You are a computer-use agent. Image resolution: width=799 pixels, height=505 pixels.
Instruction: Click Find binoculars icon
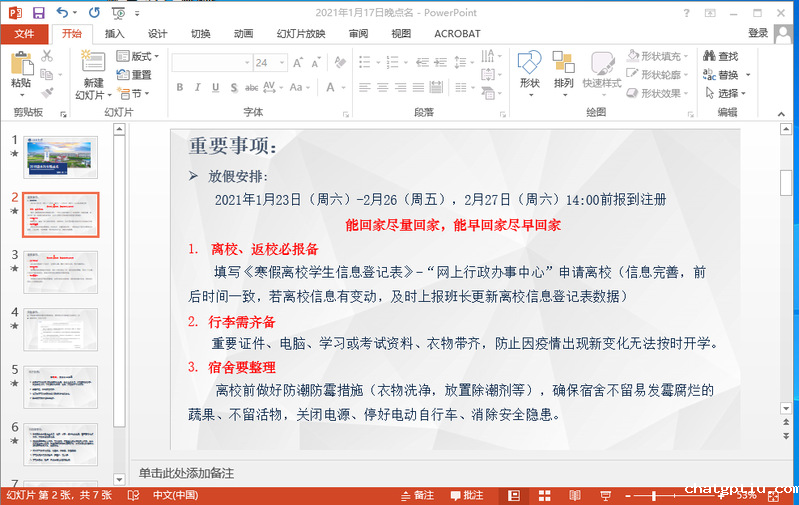click(709, 56)
